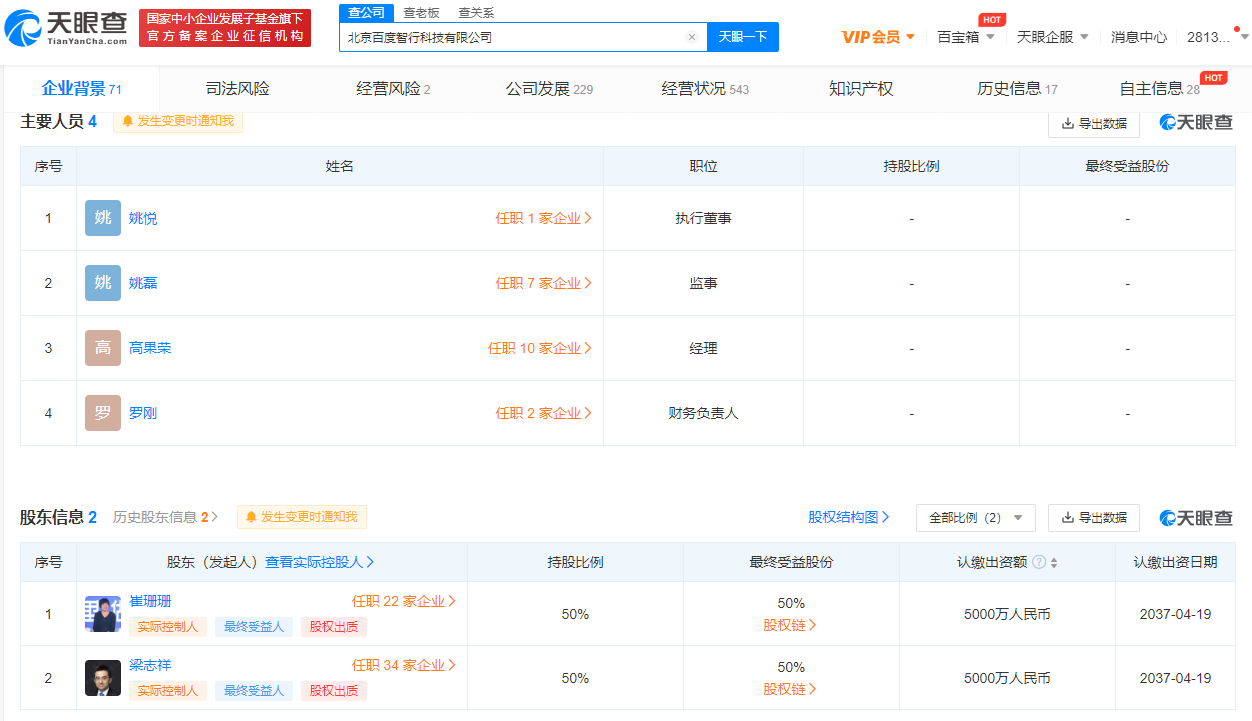Screen dimensions: 1252x721
Task: Open 姚悦's profile name link
Action: [x=143, y=218]
